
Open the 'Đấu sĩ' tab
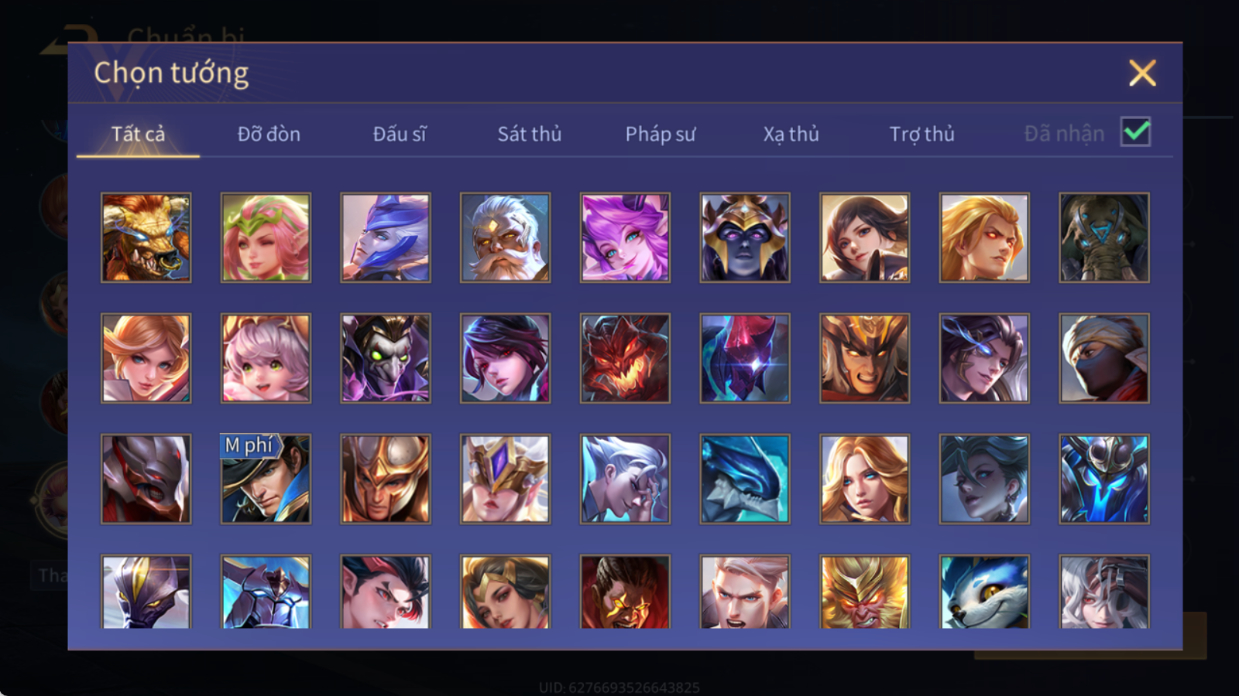click(x=399, y=134)
